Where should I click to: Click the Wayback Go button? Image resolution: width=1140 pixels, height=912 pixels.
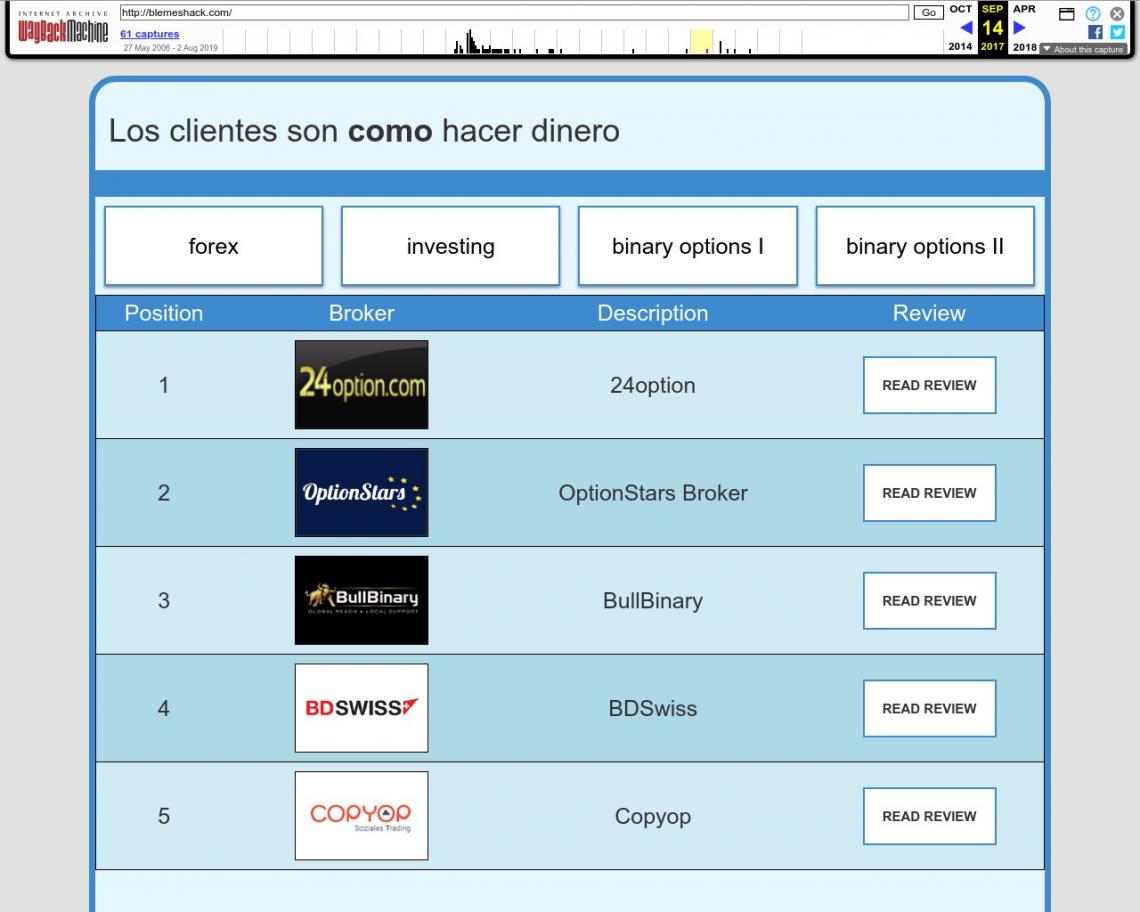click(x=928, y=12)
